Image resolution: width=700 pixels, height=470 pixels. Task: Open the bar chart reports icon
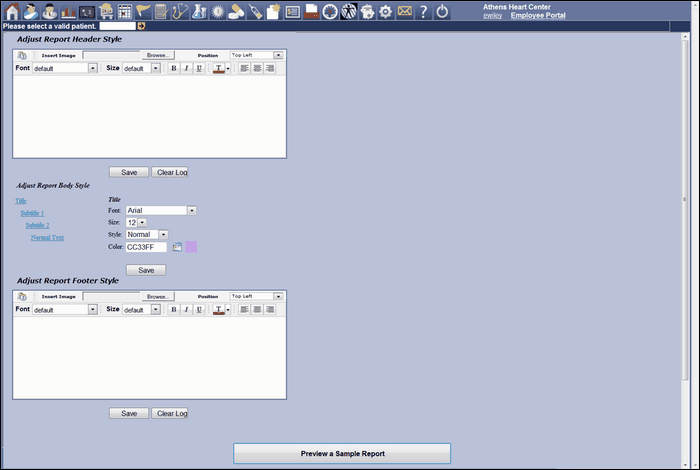(x=68, y=12)
